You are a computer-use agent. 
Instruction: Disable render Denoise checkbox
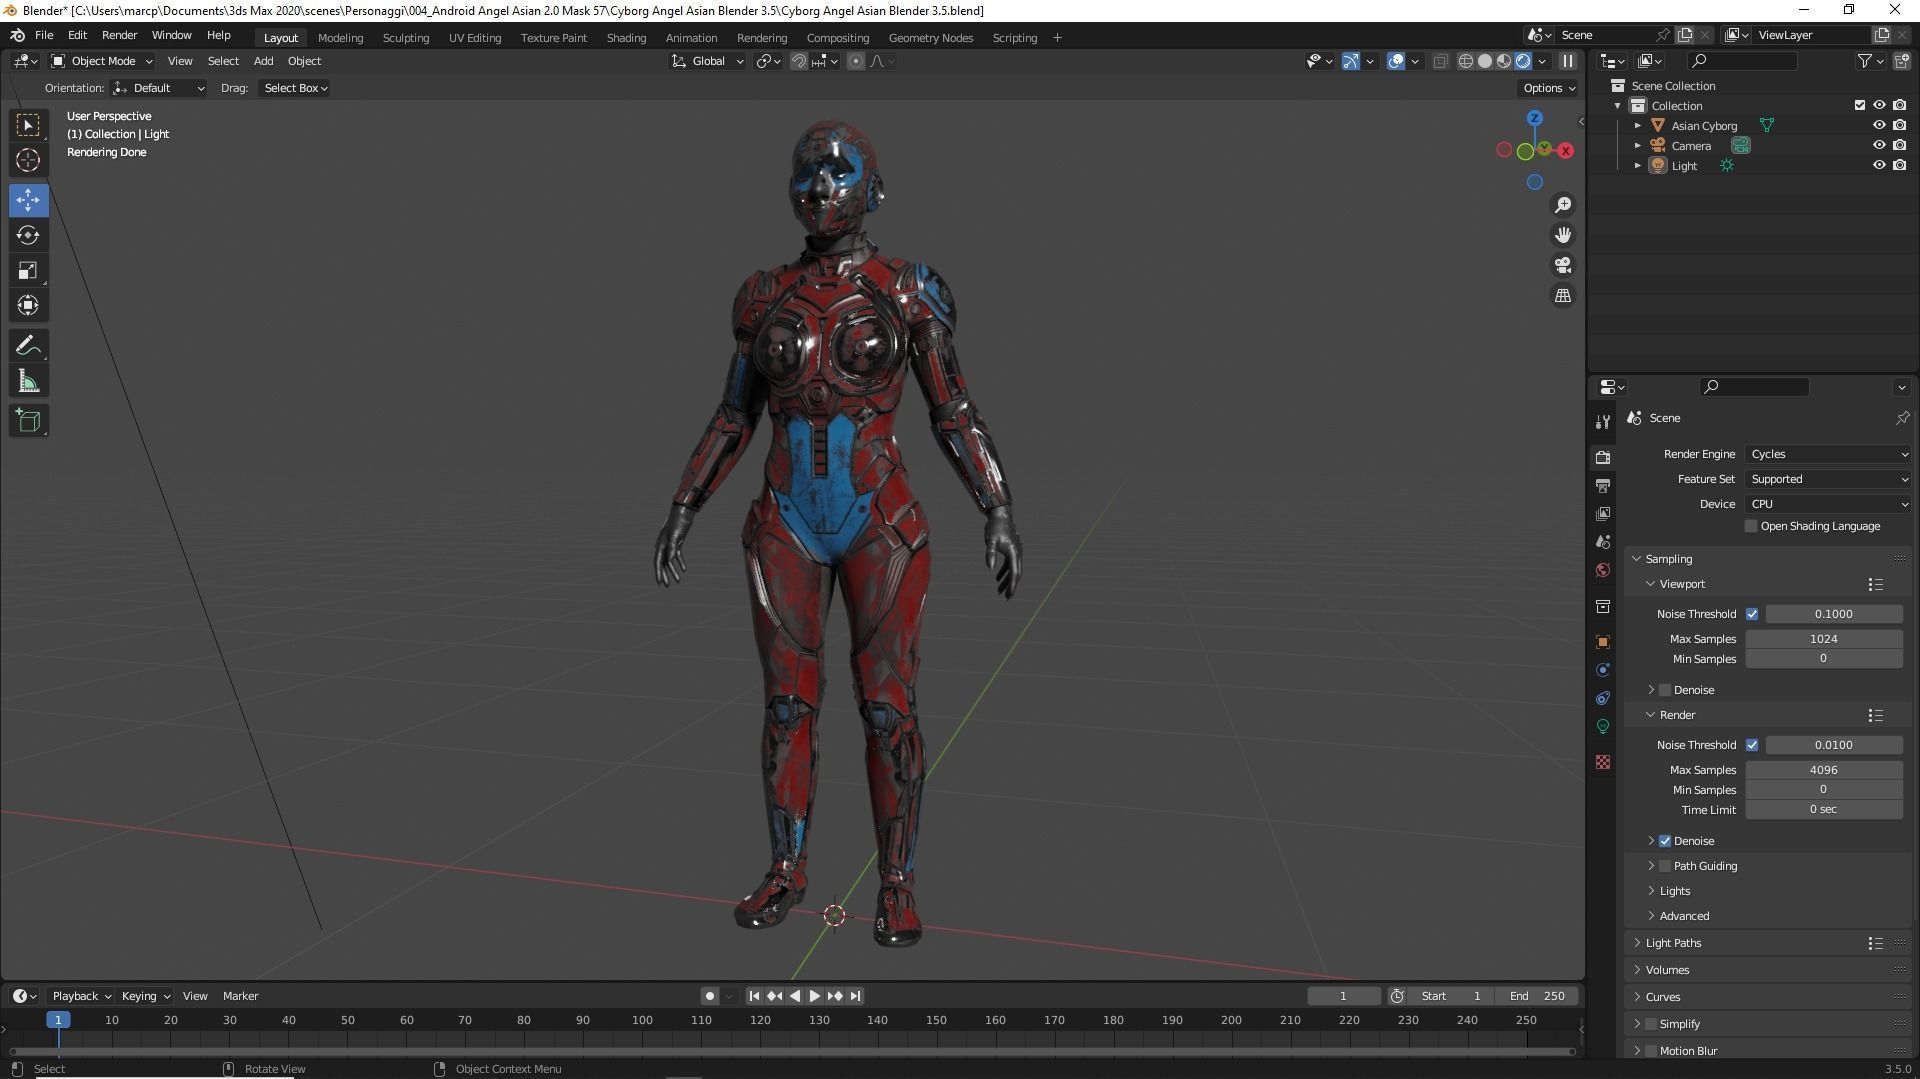click(1665, 841)
